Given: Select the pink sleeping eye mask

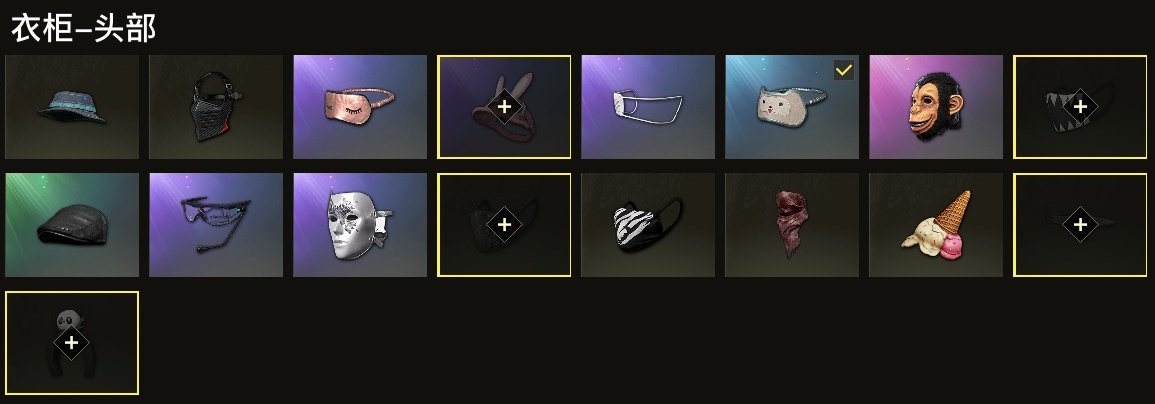Looking at the screenshot, I should point(360,107).
